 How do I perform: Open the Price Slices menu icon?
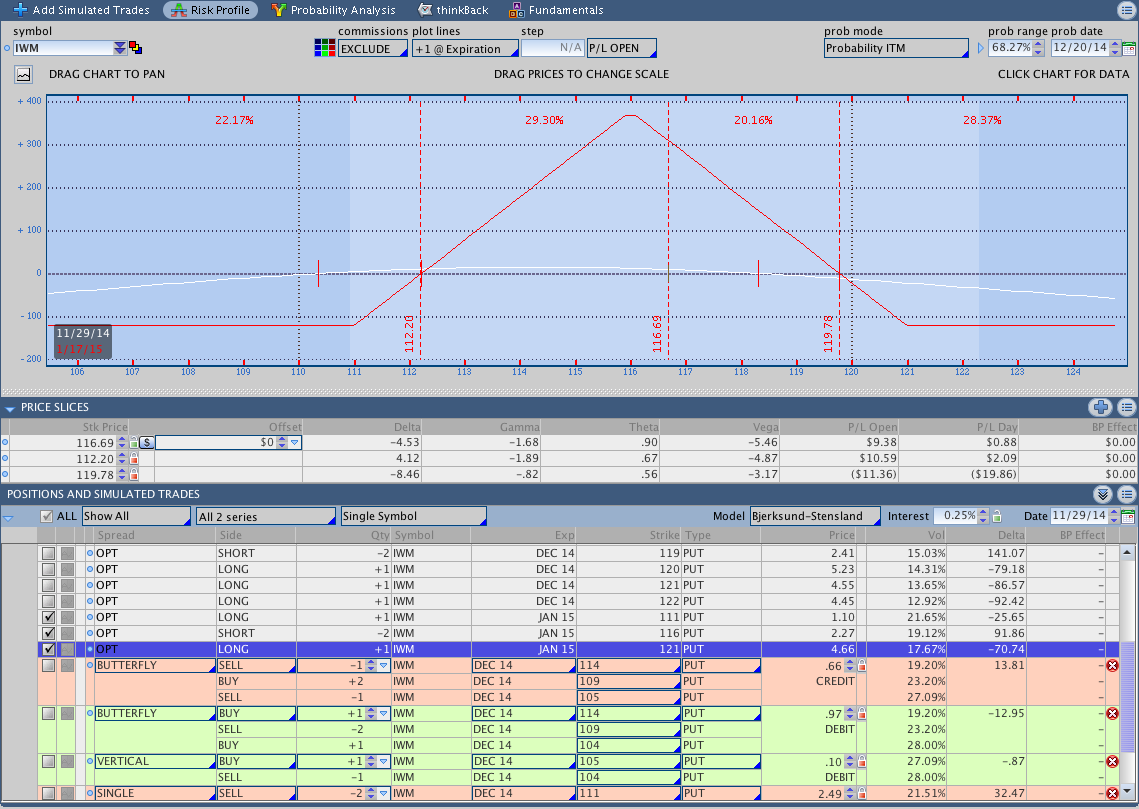(x=1127, y=407)
